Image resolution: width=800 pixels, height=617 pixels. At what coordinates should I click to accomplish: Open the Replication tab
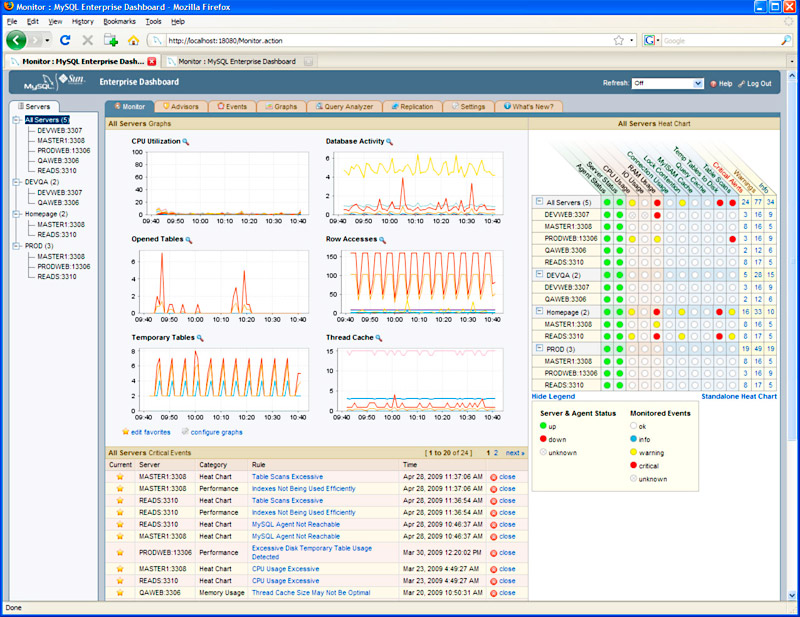point(412,106)
